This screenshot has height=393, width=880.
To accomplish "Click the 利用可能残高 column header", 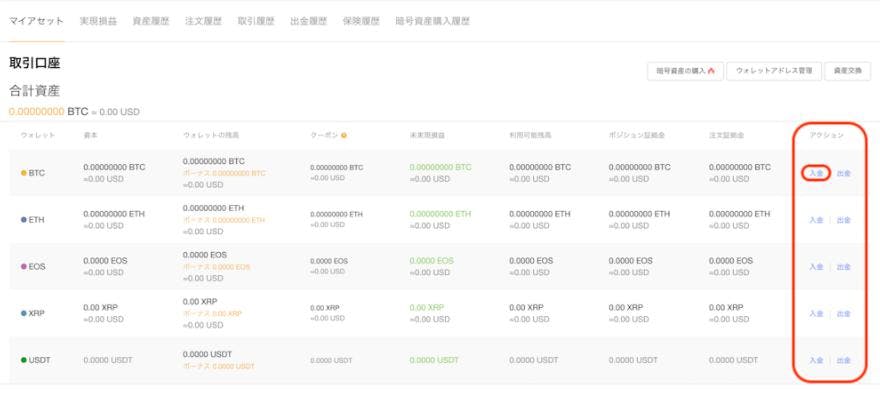I will coord(530,135).
